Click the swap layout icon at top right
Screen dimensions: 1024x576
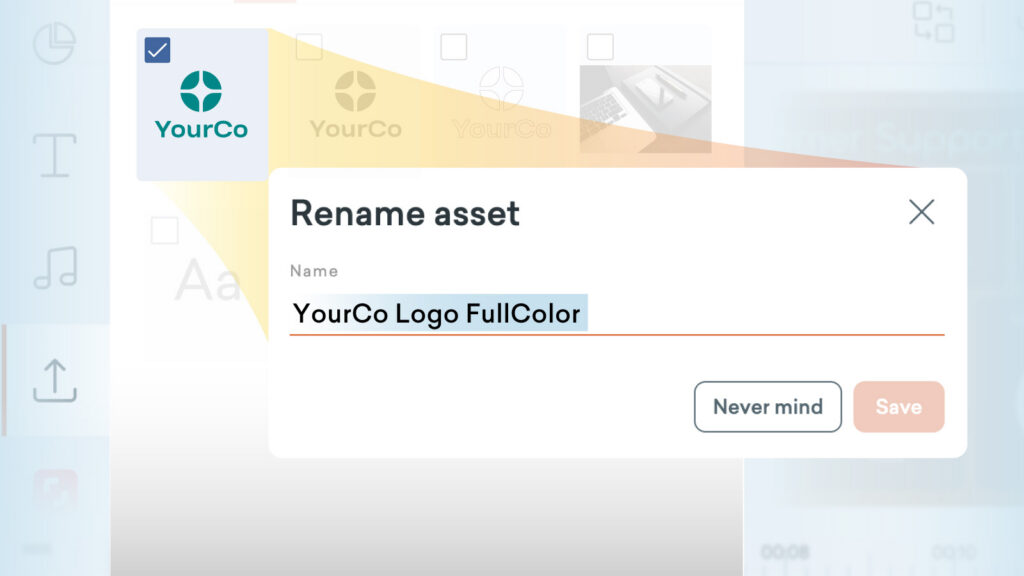pos(933,22)
